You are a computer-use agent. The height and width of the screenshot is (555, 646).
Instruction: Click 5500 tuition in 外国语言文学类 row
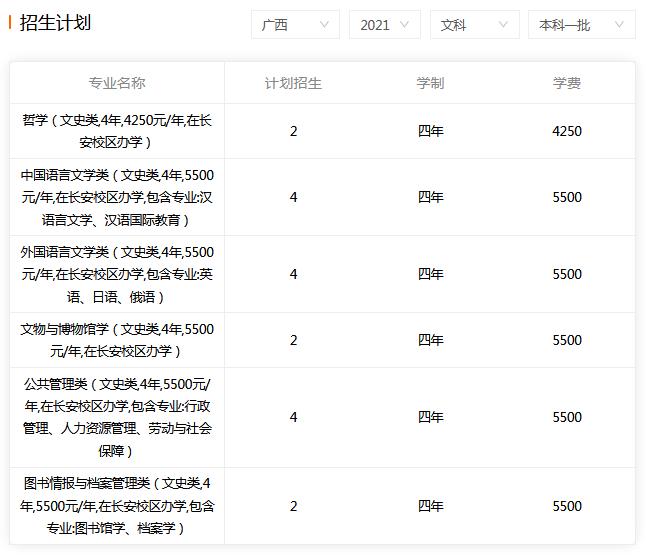pos(567,274)
